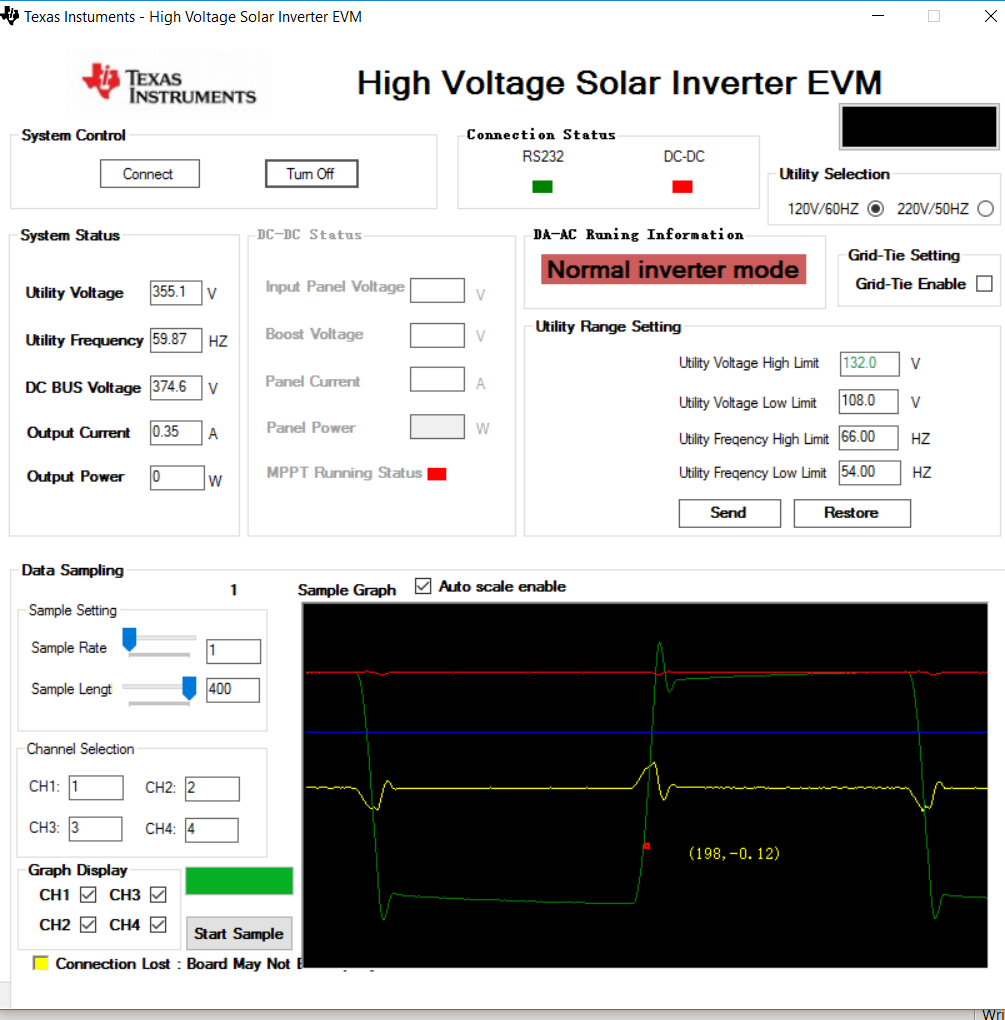
Task: Click the Output Current reading 0.35
Action: pos(176,433)
